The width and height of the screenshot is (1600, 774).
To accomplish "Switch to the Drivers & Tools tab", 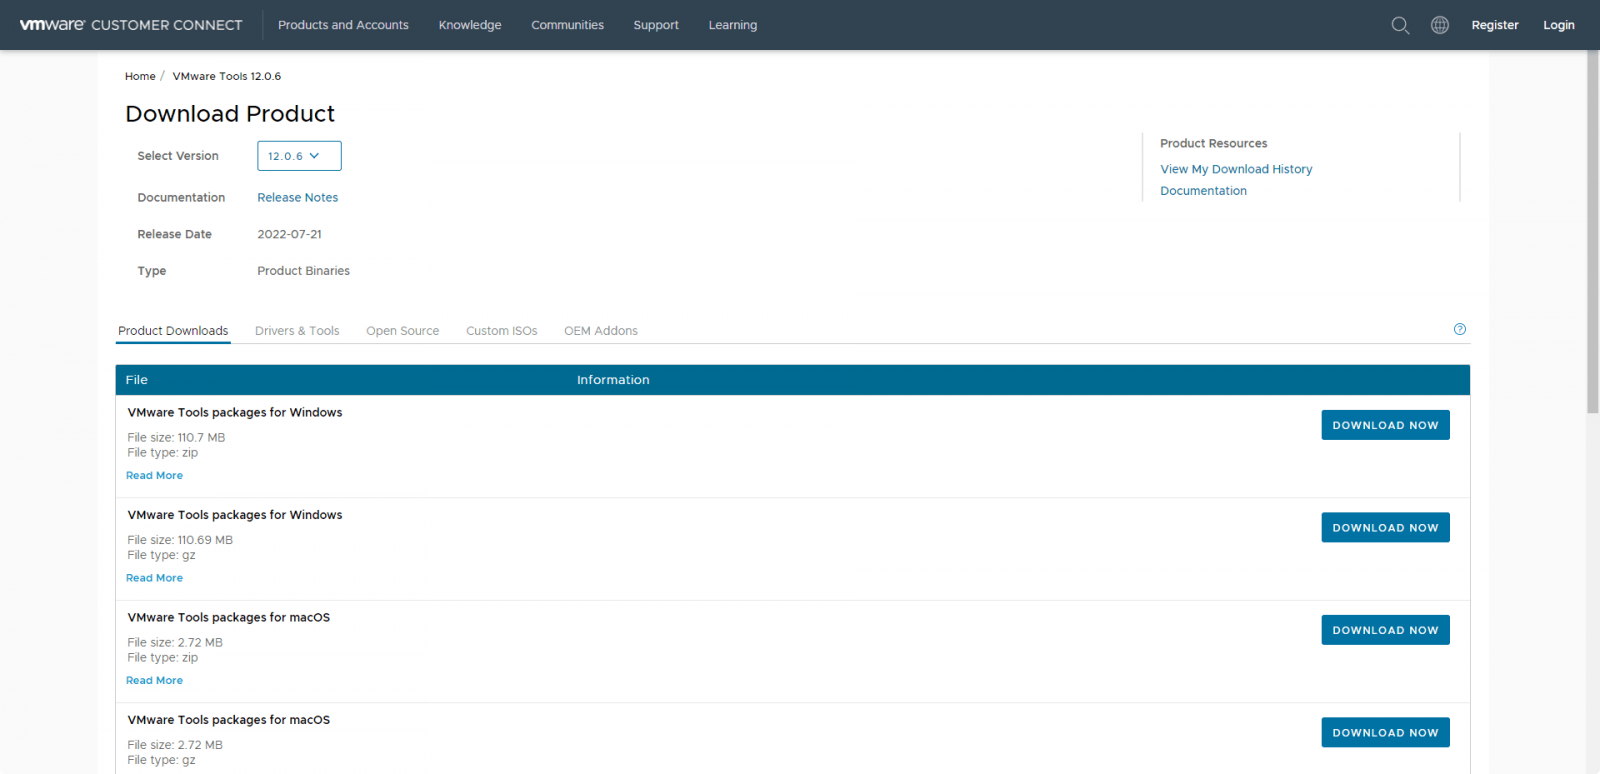I will 297,331.
